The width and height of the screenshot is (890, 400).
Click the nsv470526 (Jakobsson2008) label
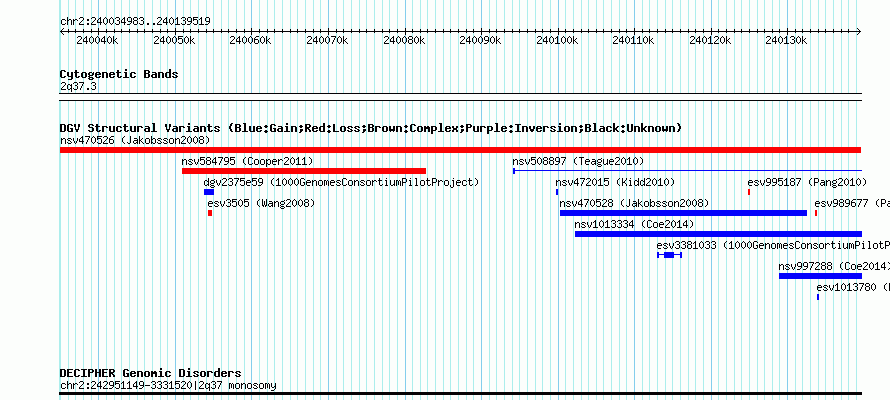click(x=135, y=140)
